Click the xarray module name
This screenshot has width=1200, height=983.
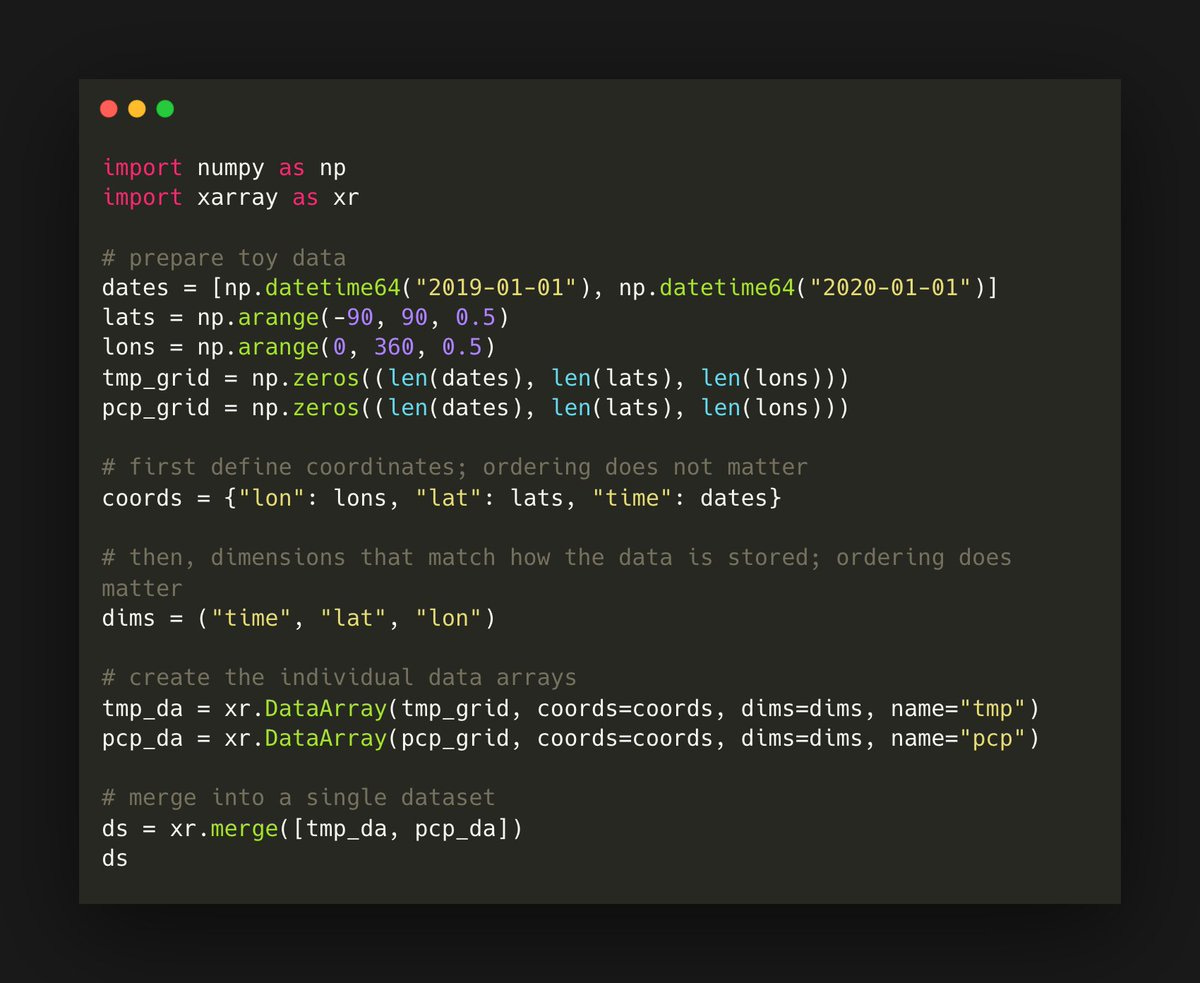coord(238,197)
